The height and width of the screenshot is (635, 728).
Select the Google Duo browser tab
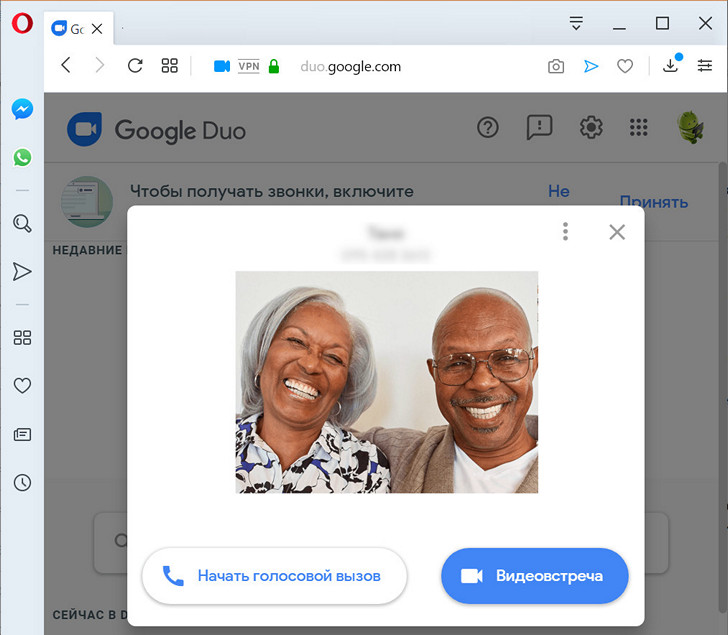[78, 29]
